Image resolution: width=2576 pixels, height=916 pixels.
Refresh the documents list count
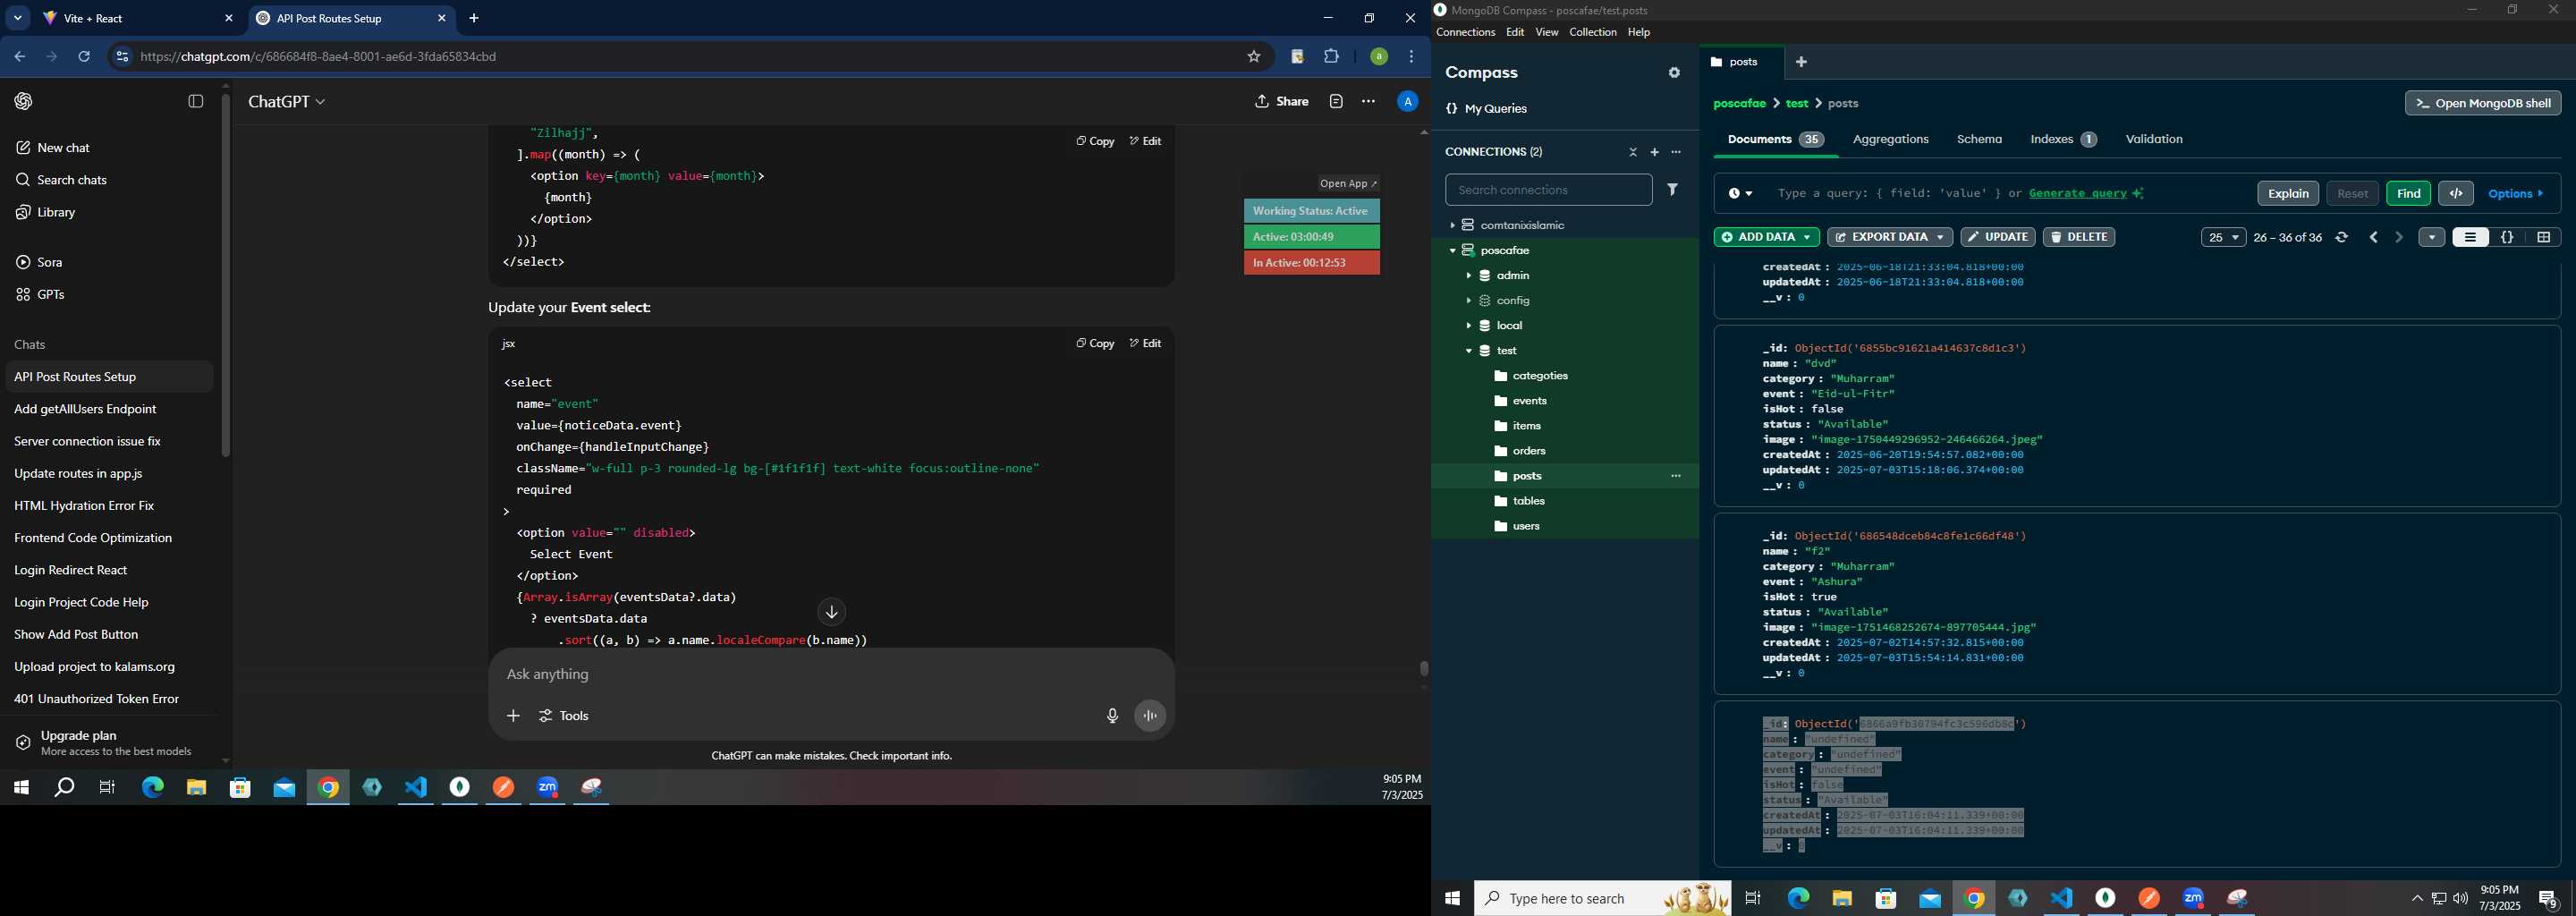[2341, 238]
